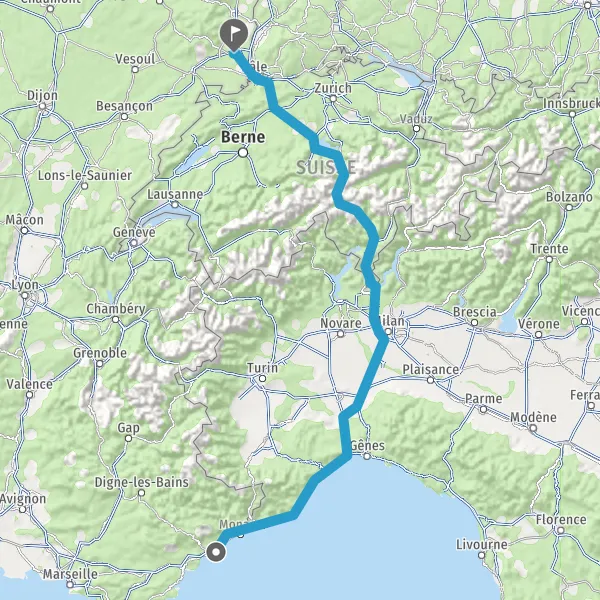
Task: Click the Zurich city dot
Action: [333, 99]
